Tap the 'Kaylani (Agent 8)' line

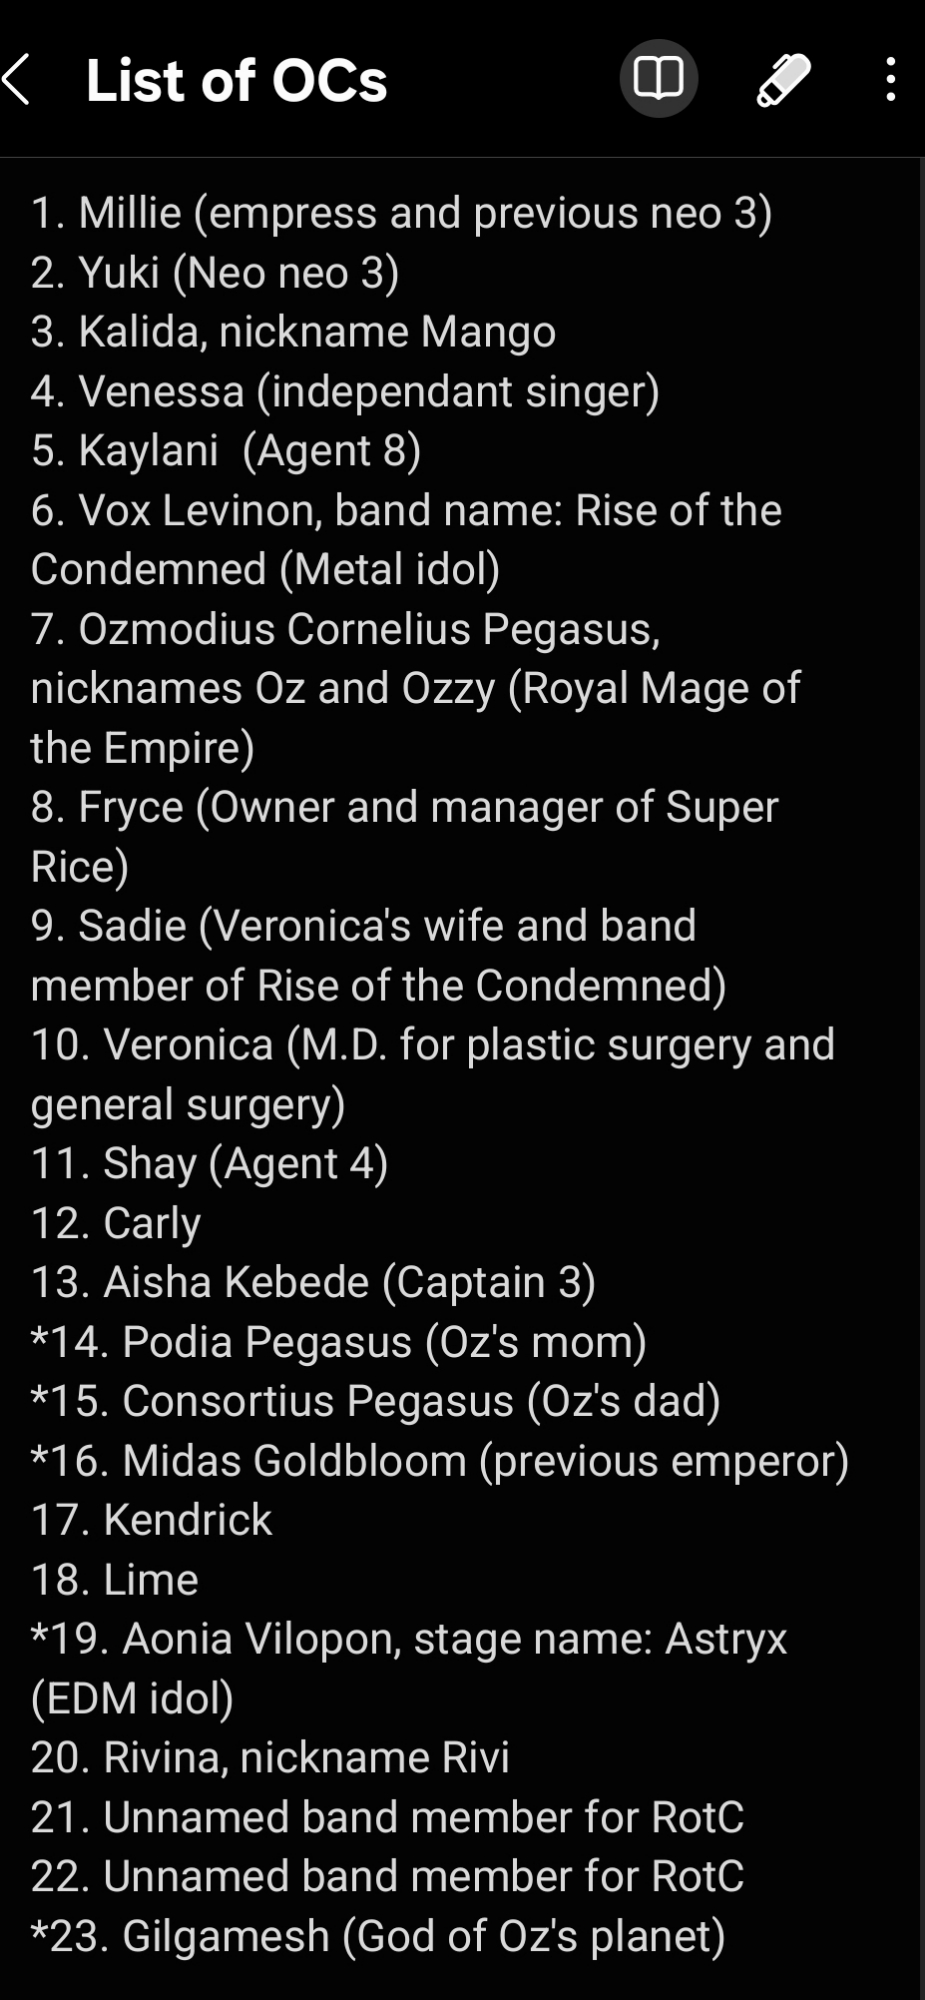pos(226,451)
